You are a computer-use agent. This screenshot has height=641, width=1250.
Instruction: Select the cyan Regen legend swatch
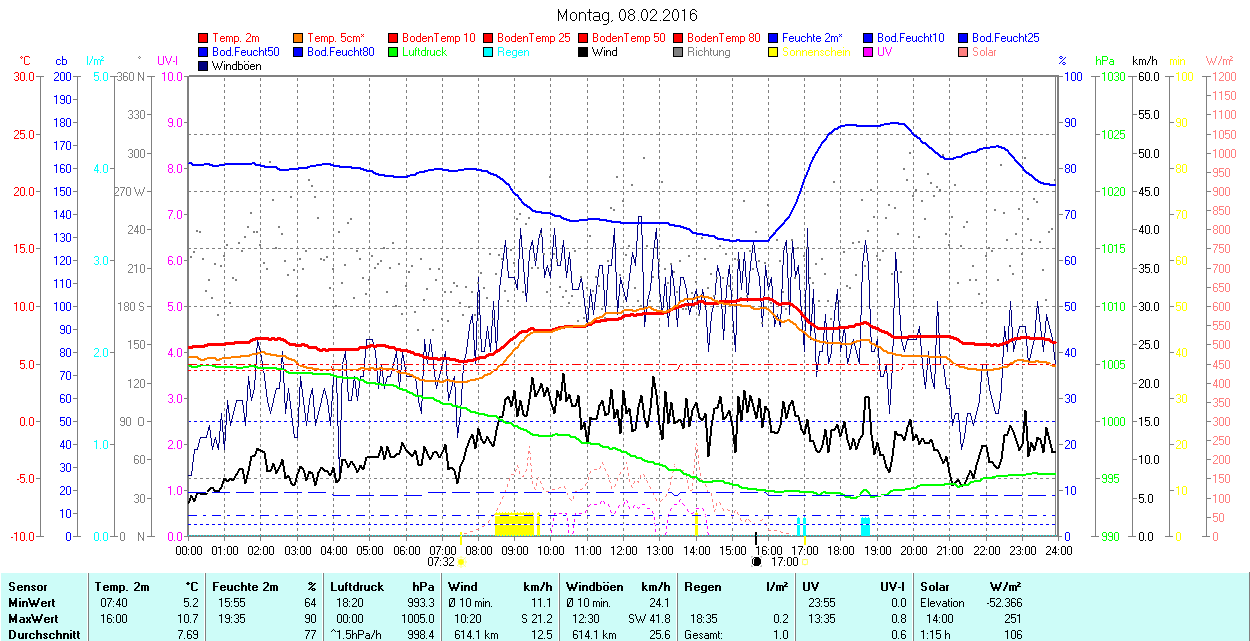click(x=489, y=52)
